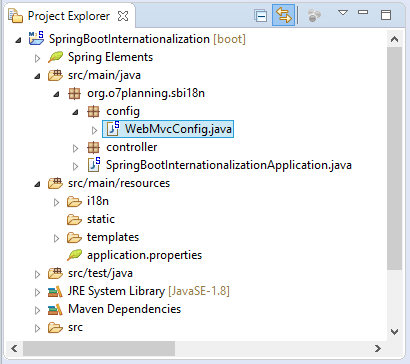Select WebMvcConfig.java file
Screen dimensions: 410x364
coord(168,129)
